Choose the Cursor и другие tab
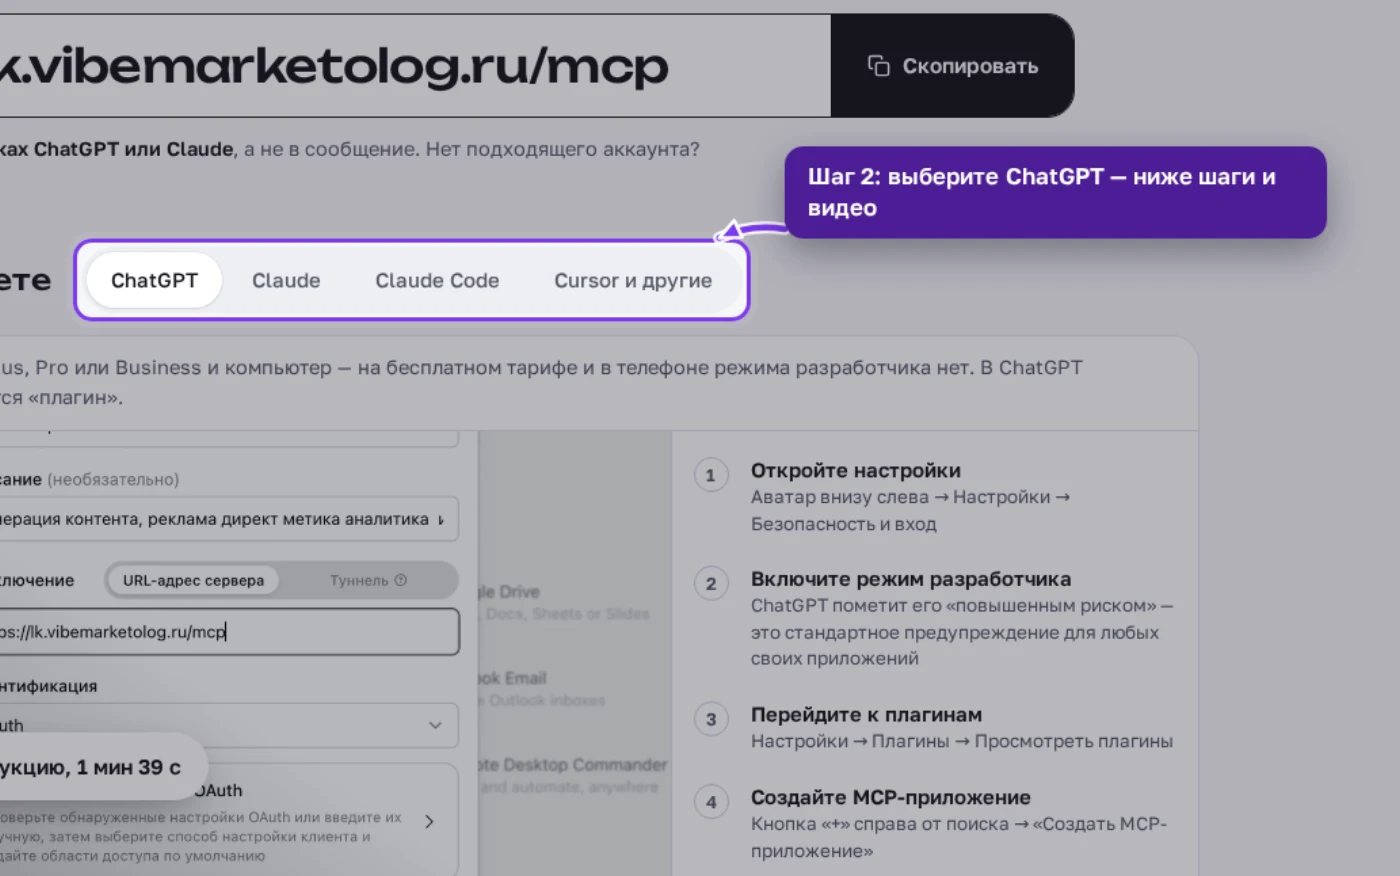This screenshot has height=876, width=1400. [x=633, y=280]
